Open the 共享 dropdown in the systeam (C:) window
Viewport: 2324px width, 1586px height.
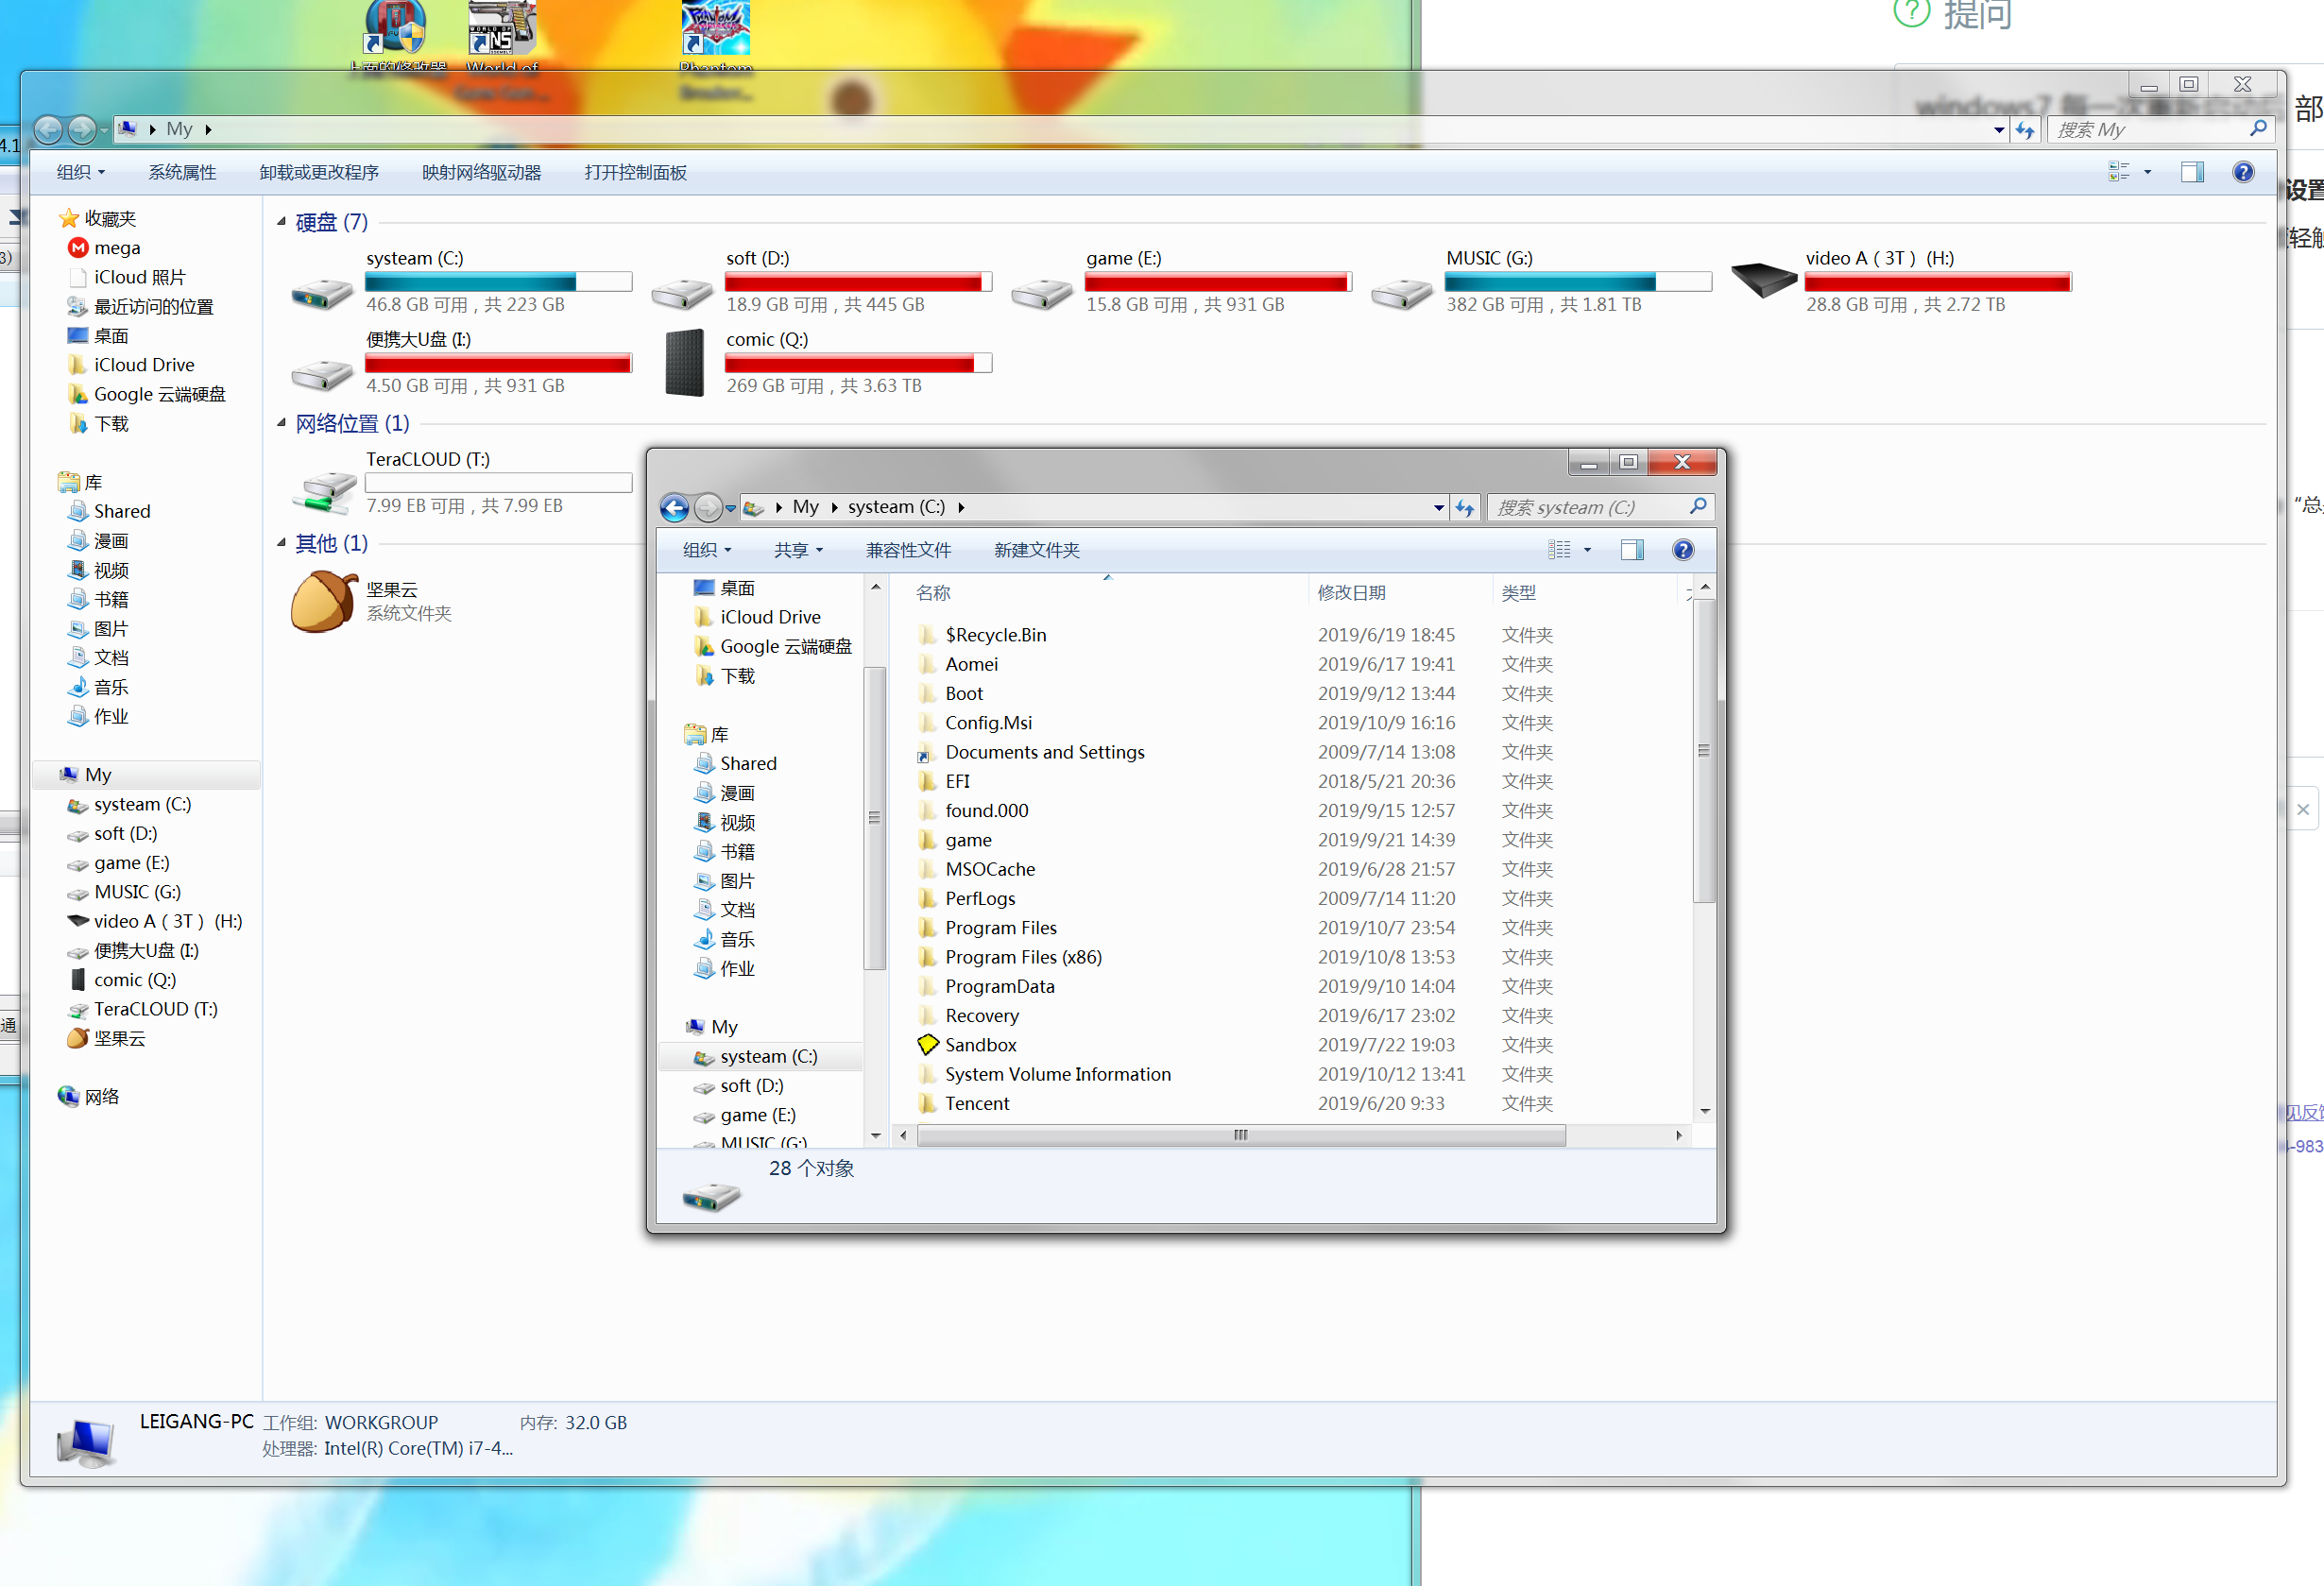click(798, 550)
